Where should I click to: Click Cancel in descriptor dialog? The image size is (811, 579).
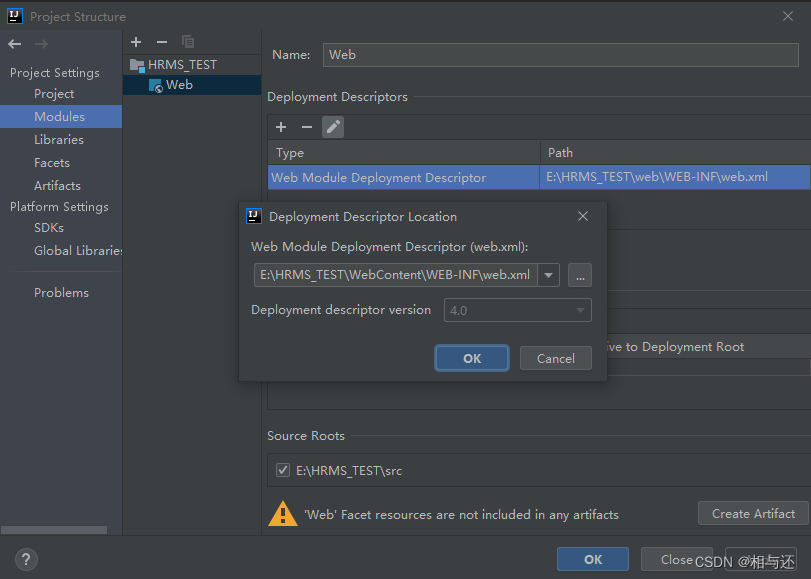tap(555, 358)
